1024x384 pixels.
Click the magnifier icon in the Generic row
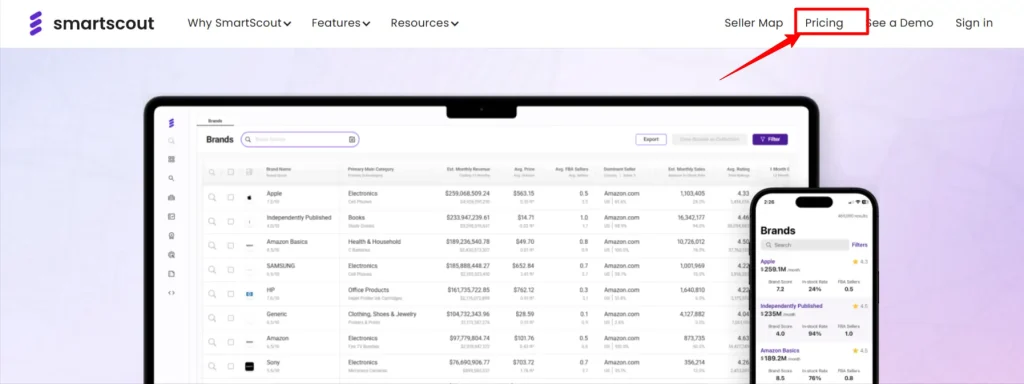pyautogui.click(x=212, y=318)
